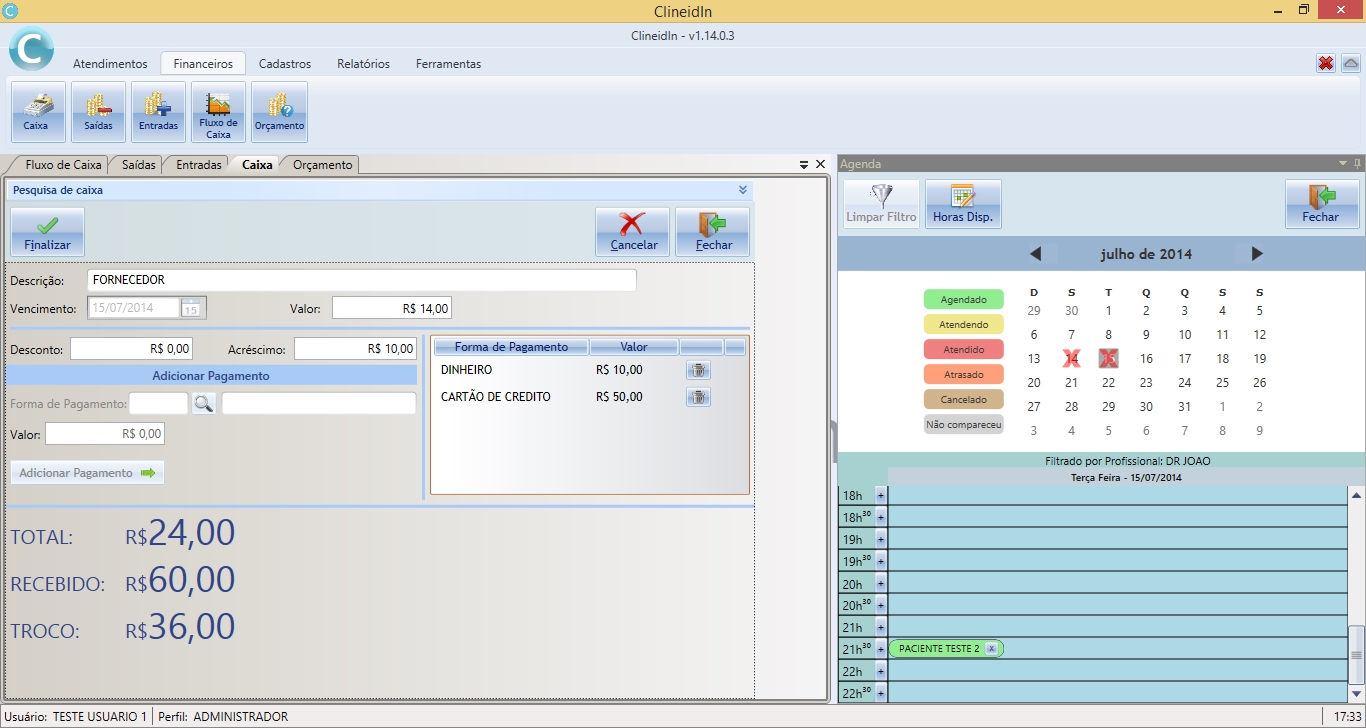This screenshot has height=728, width=1366.
Task: Select the Orçamento document tab
Action: [x=322, y=165]
